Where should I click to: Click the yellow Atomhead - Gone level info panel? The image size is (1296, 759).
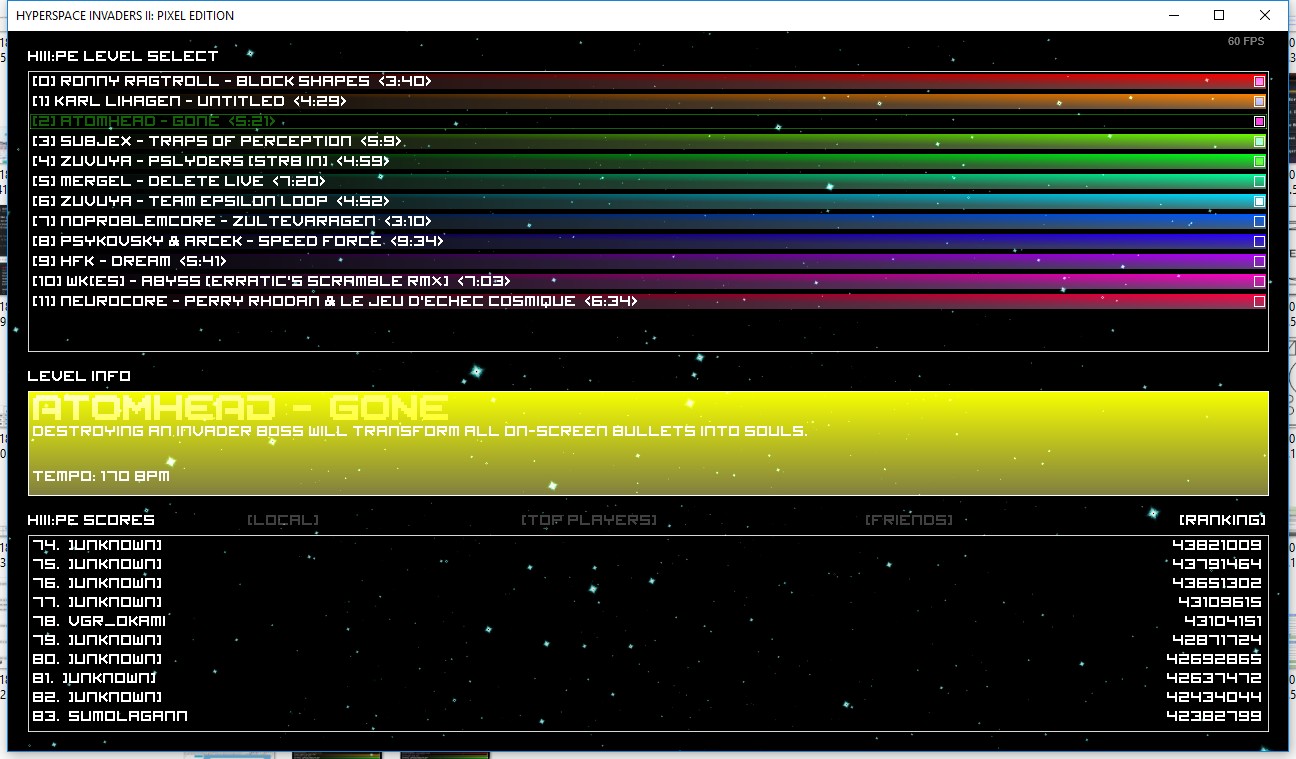tap(648, 443)
